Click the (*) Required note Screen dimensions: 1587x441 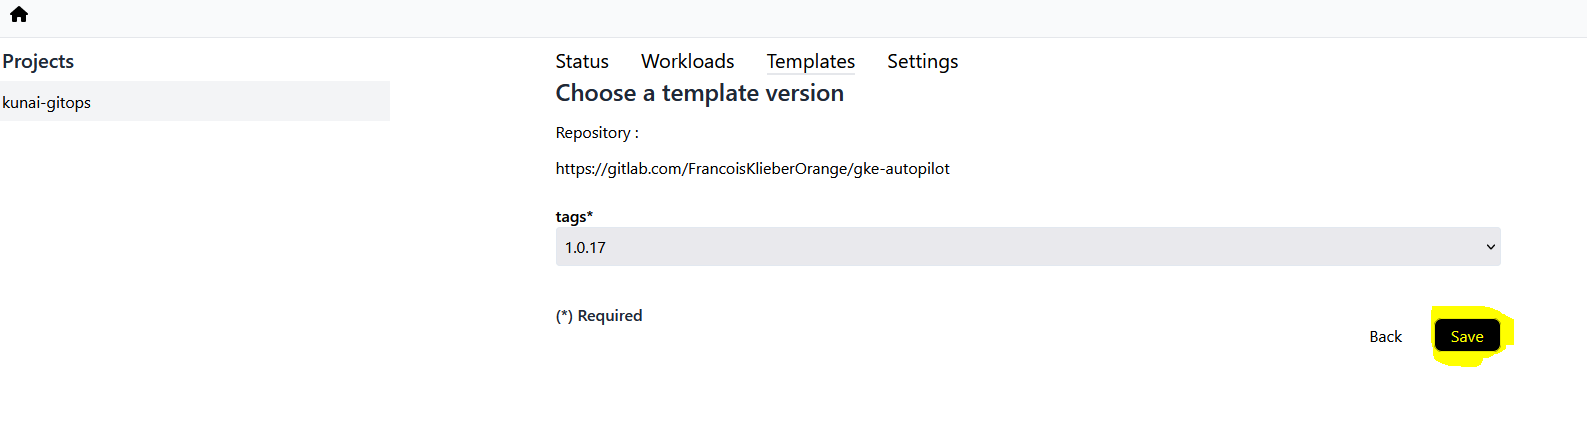(x=599, y=315)
